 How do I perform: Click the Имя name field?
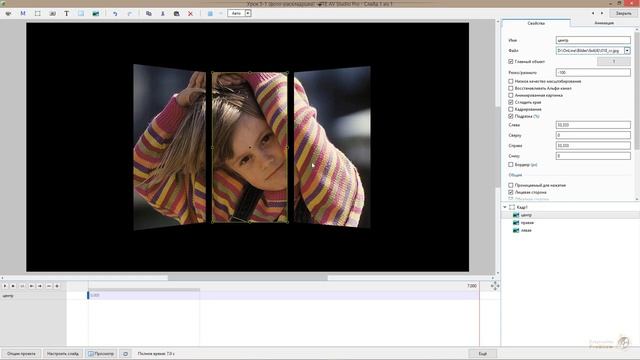(593, 40)
